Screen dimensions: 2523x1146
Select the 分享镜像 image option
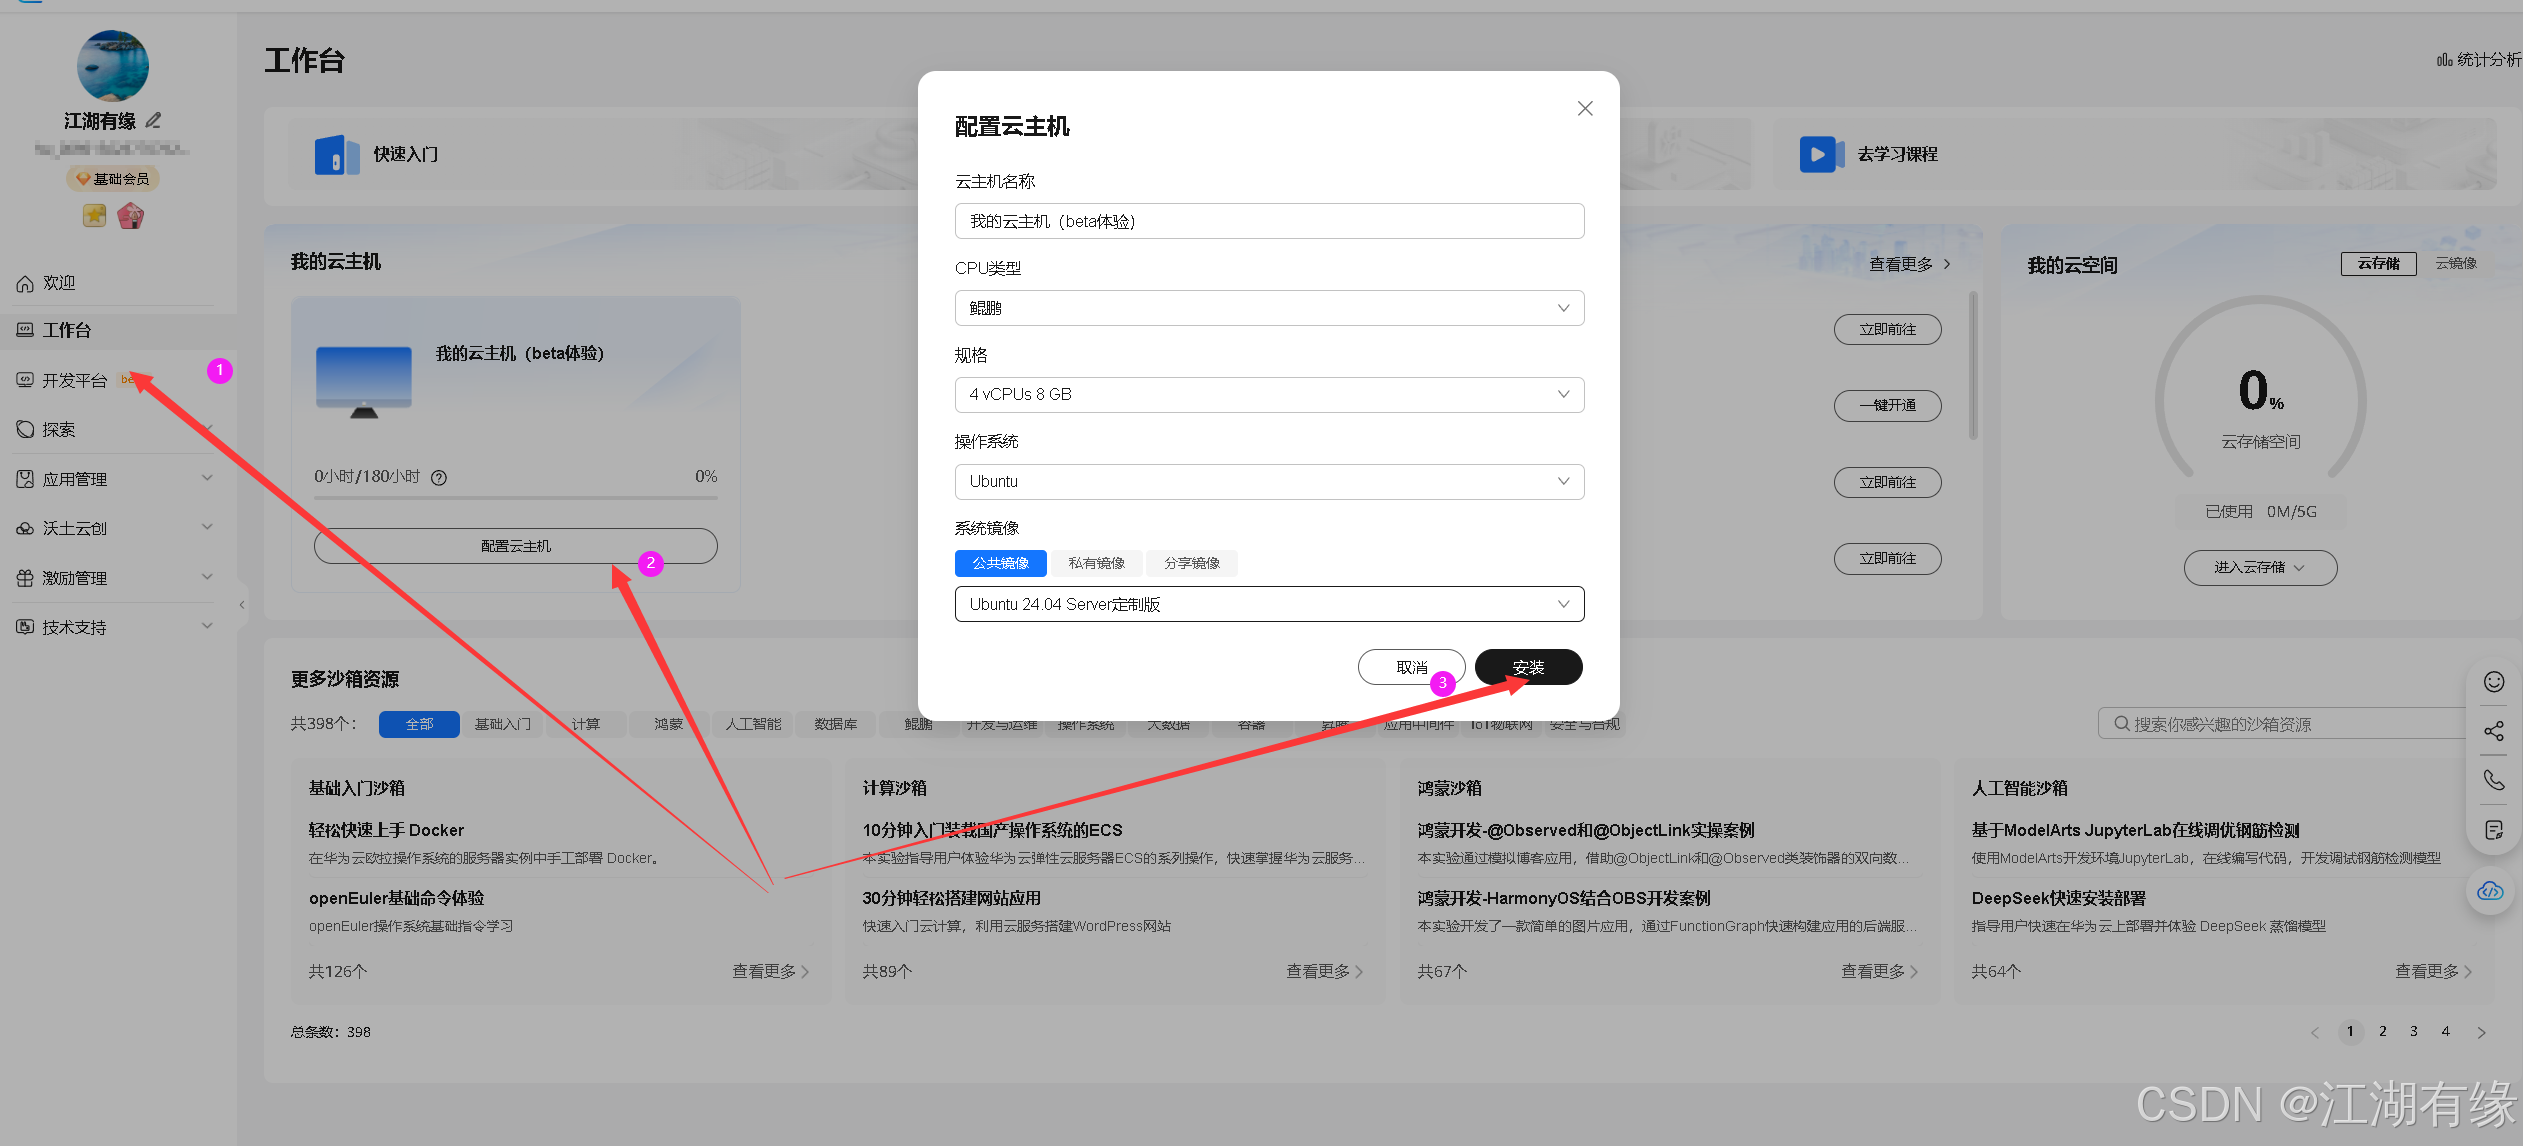tap(1190, 563)
